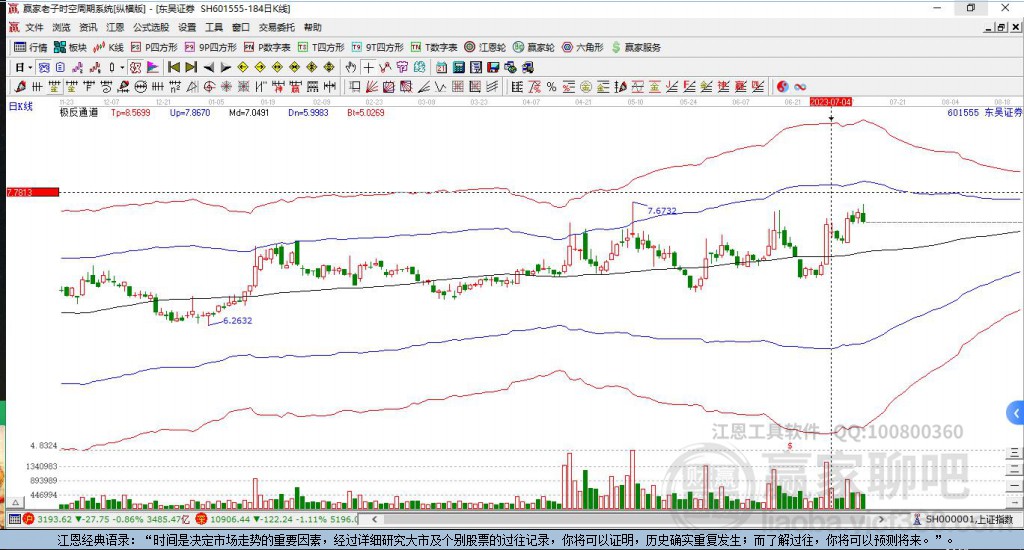Open the 六角形 hexagon tool

pos(583,47)
